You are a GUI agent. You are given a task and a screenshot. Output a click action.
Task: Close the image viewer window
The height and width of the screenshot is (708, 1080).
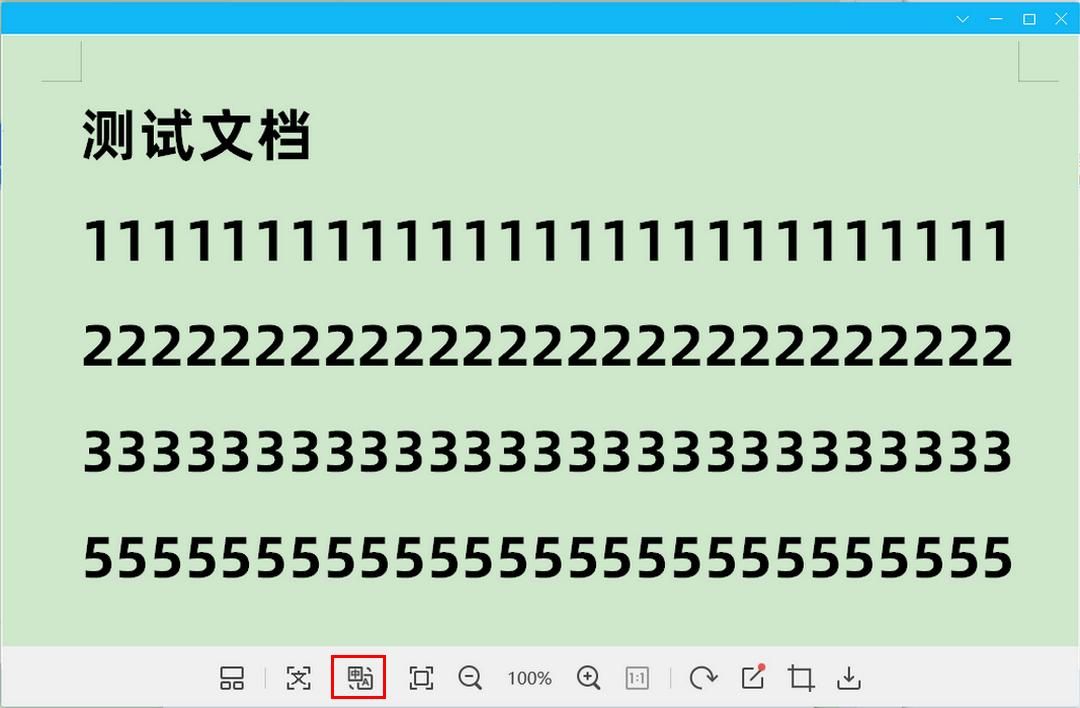pyautogui.click(x=1060, y=18)
